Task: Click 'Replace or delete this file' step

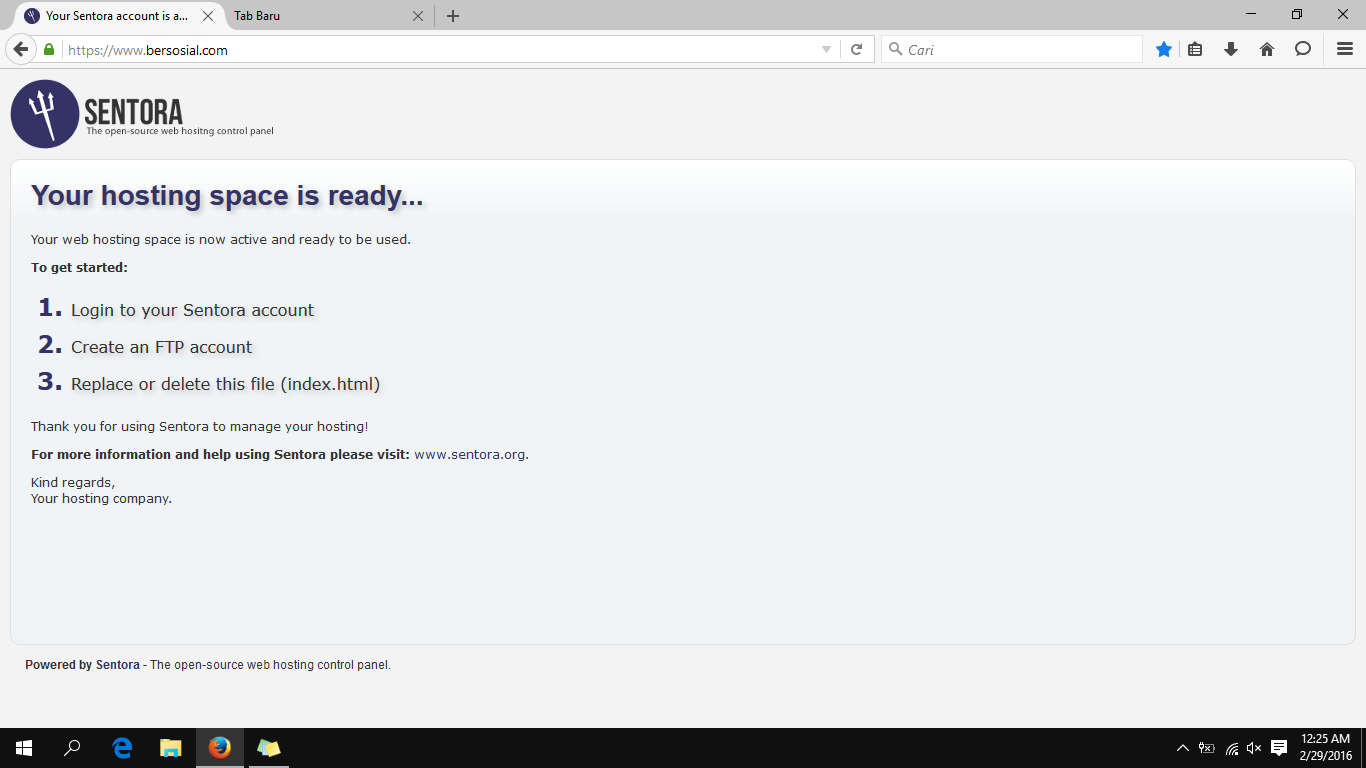Action: click(226, 384)
